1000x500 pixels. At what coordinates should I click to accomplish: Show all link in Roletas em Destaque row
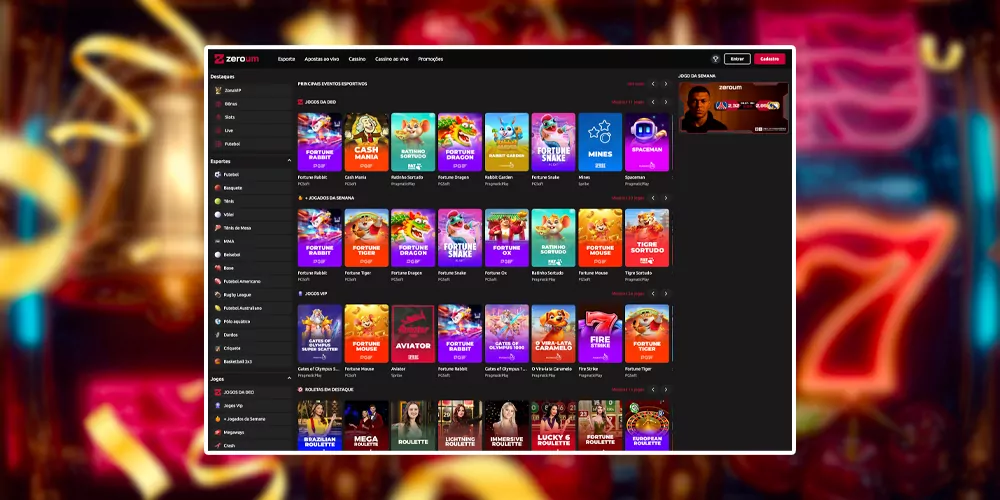coord(628,390)
